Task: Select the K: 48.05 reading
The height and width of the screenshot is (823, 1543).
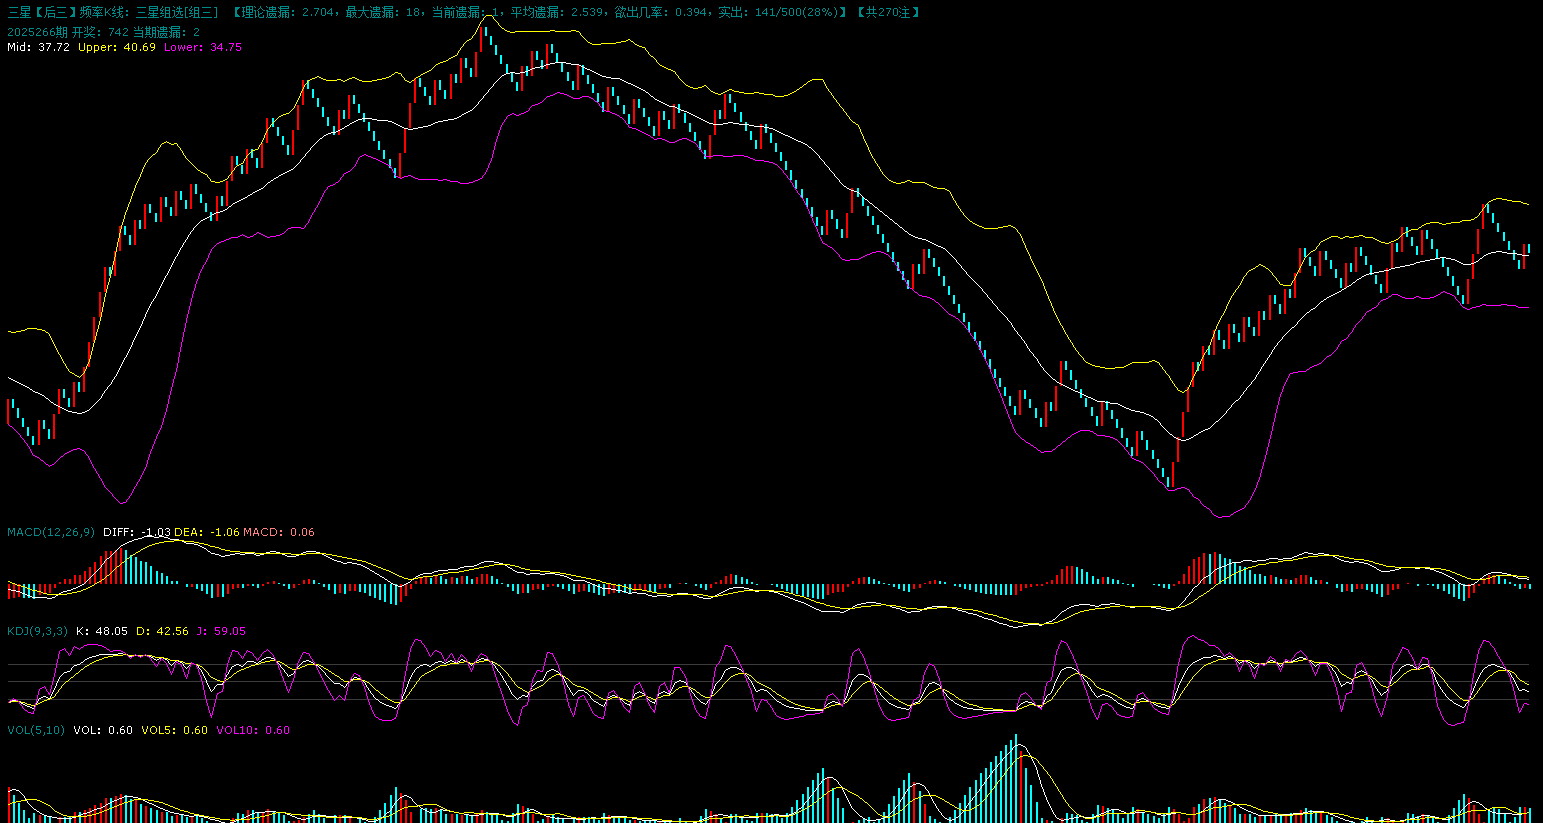Action: (102, 631)
